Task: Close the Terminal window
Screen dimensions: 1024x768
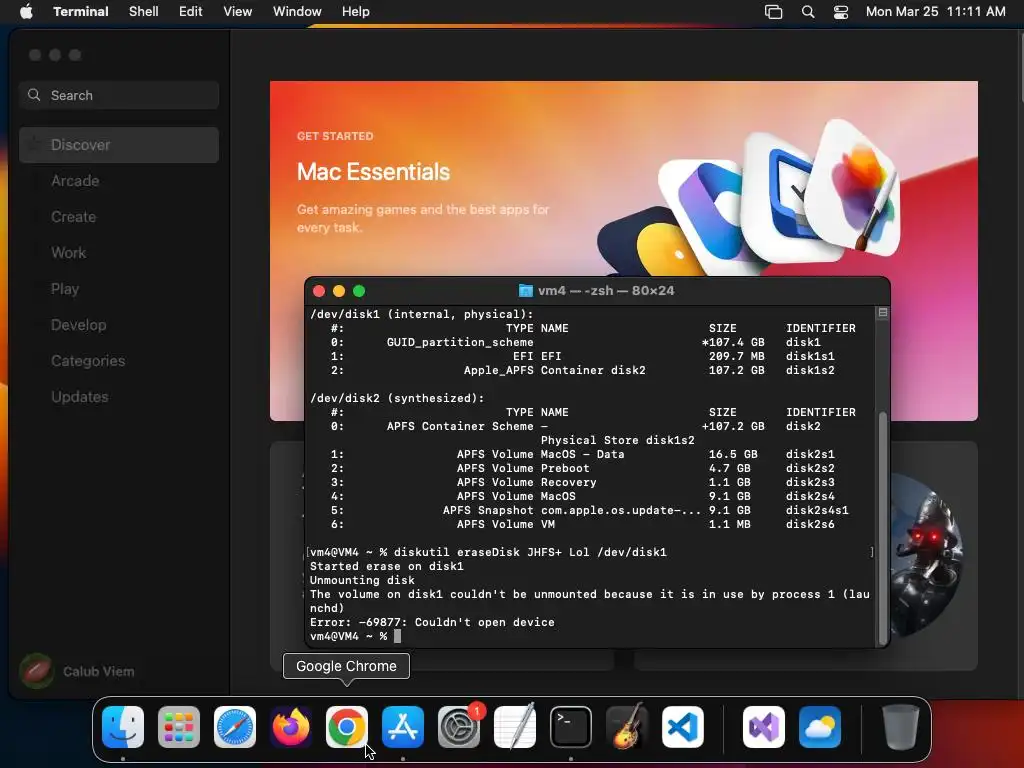Action: (x=319, y=291)
